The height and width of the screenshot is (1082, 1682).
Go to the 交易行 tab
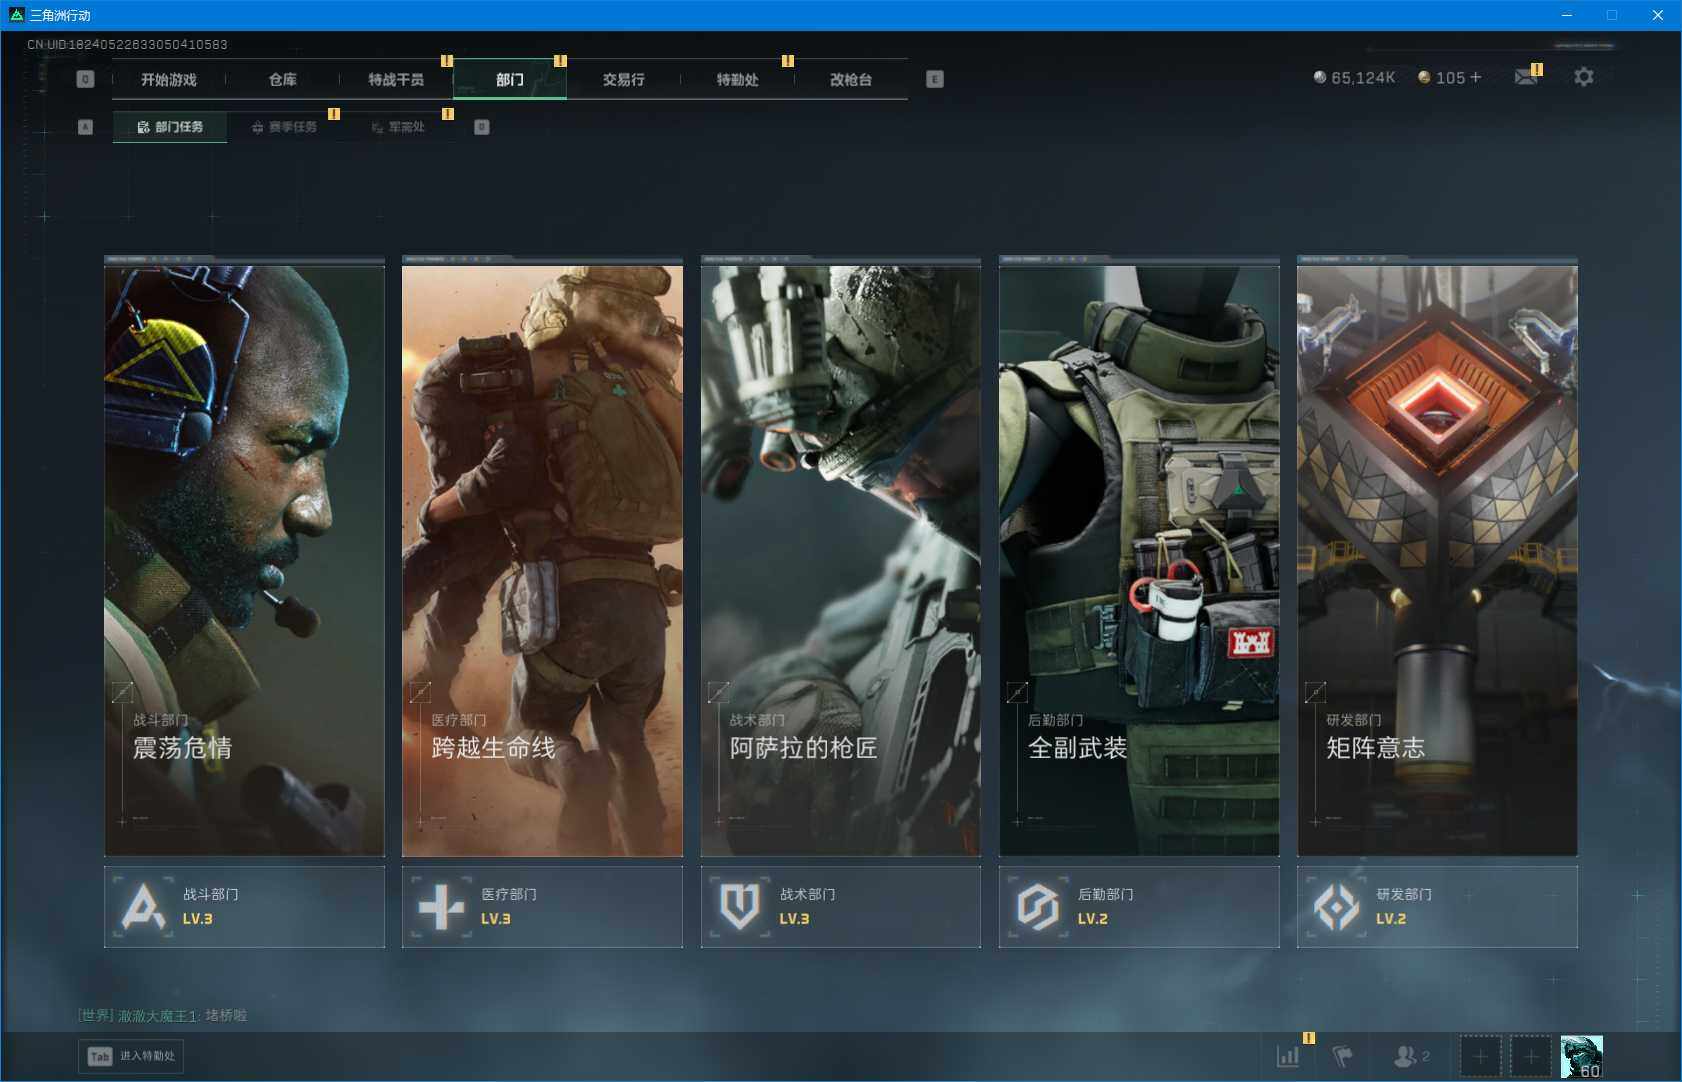point(623,80)
